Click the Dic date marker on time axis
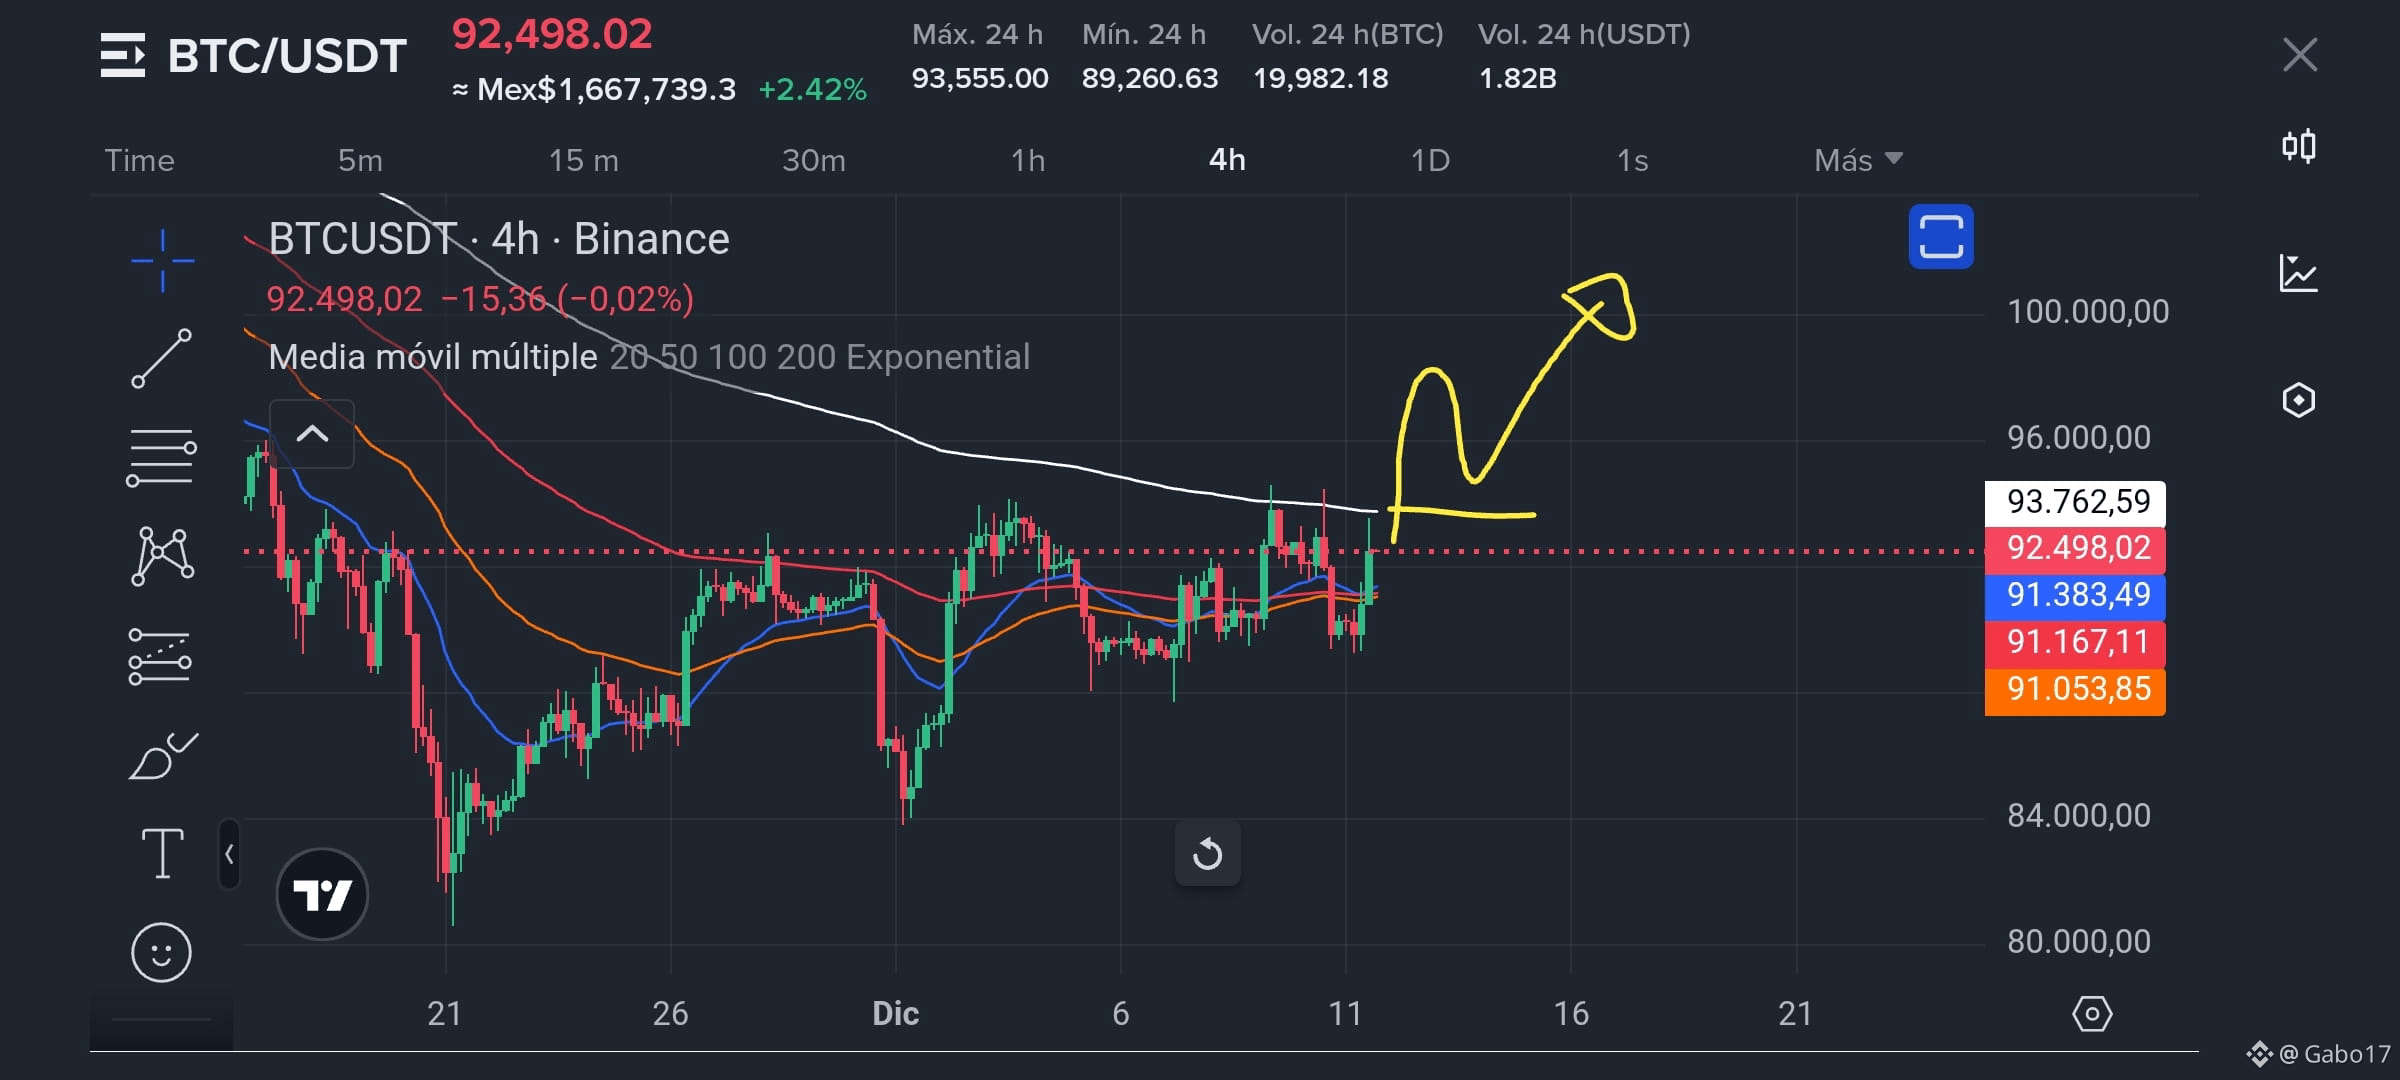The width and height of the screenshot is (2400, 1080). [x=895, y=1014]
